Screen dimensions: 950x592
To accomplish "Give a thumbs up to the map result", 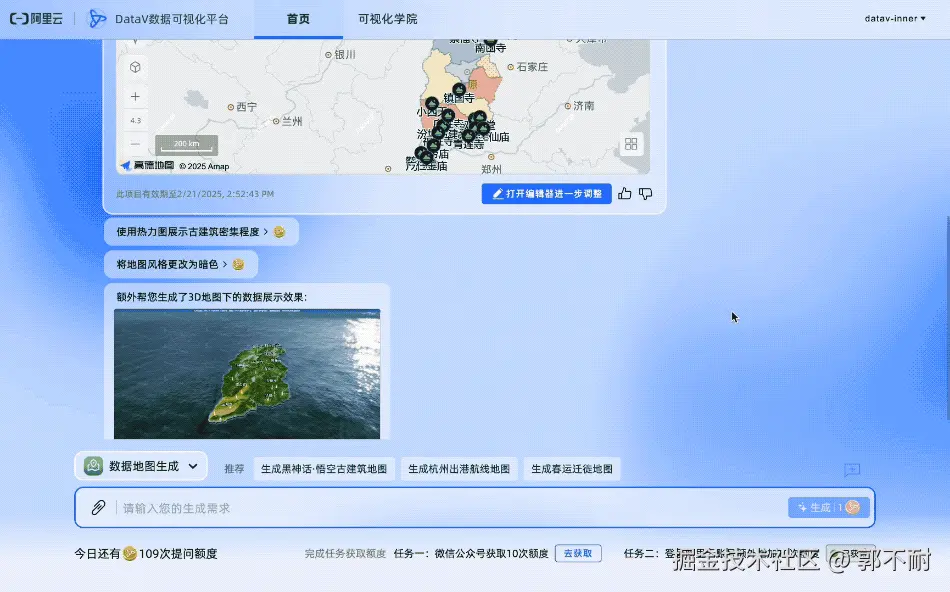I will (x=624, y=194).
